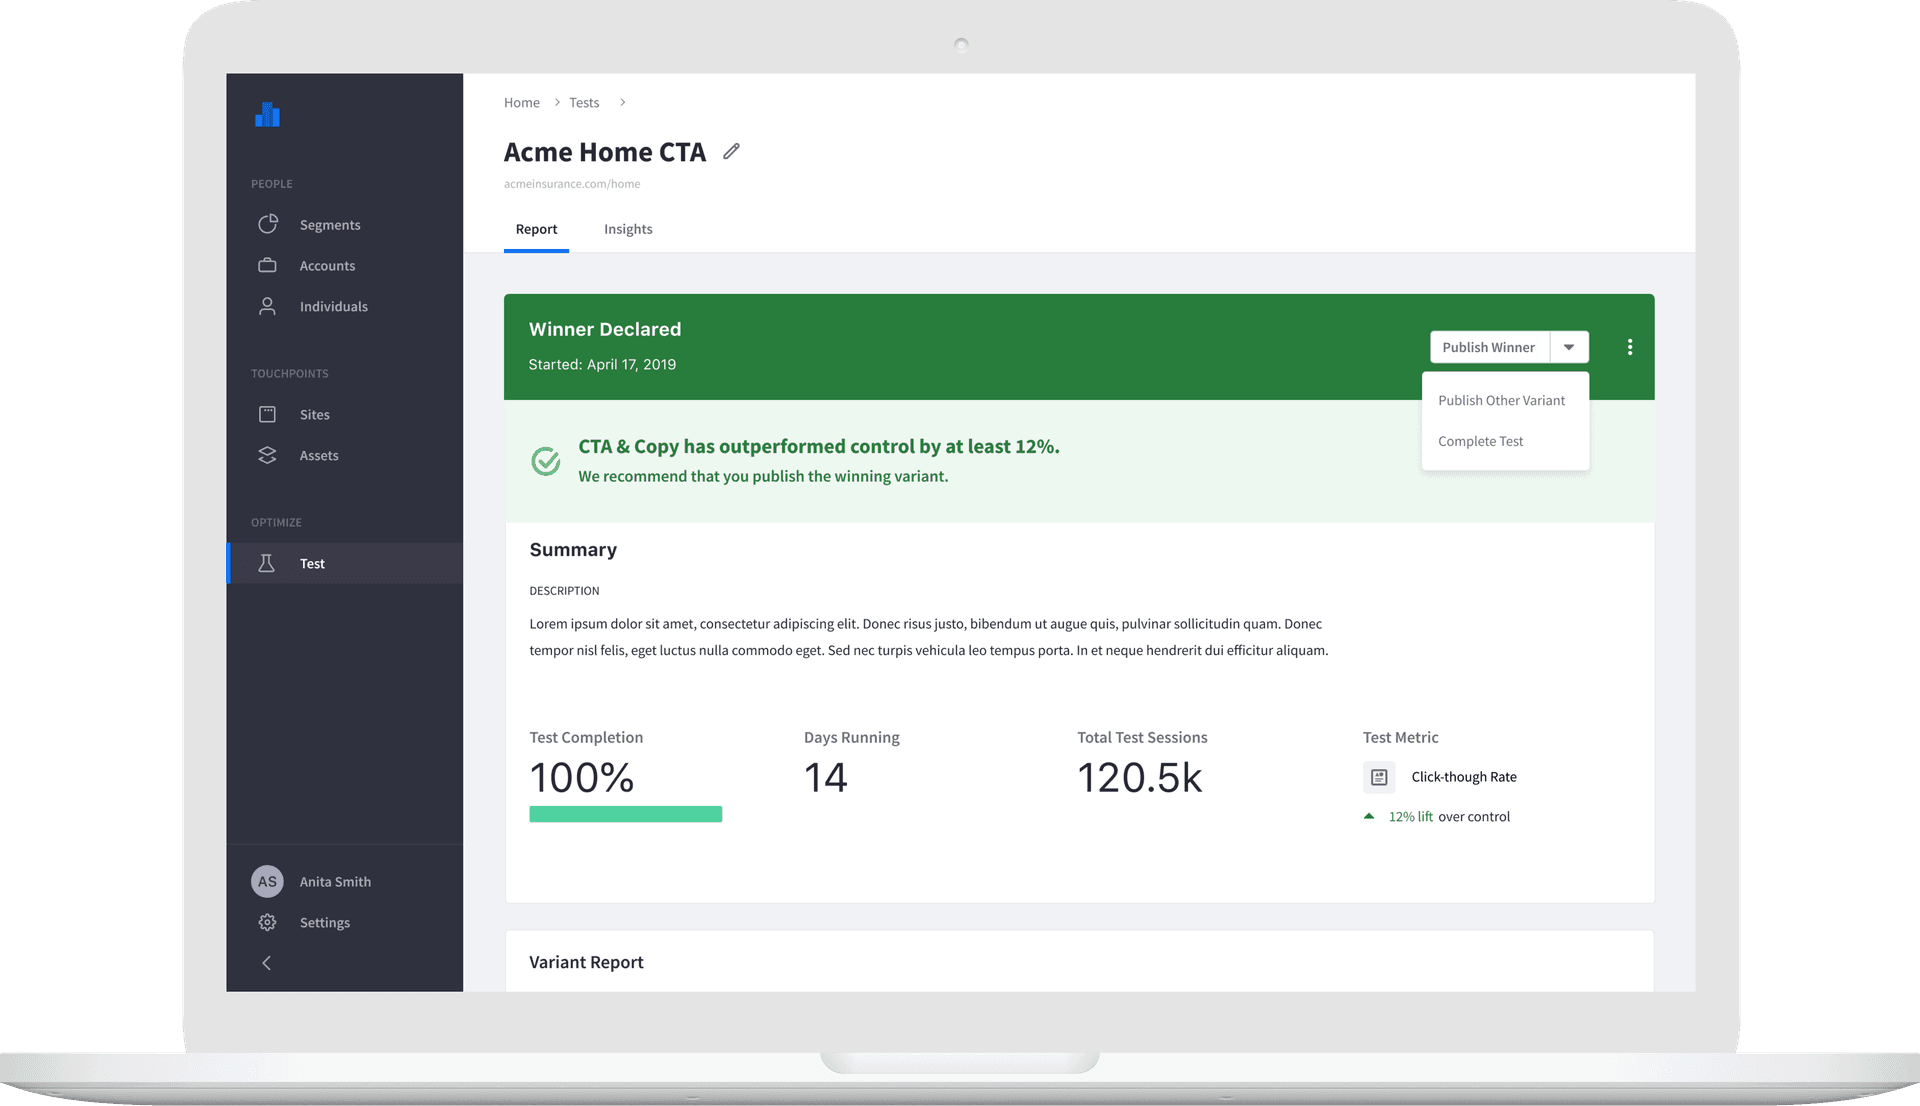Select the Sites touchpoint icon
The height and width of the screenshot is (1106, 1920).
[x=268, y=414]
